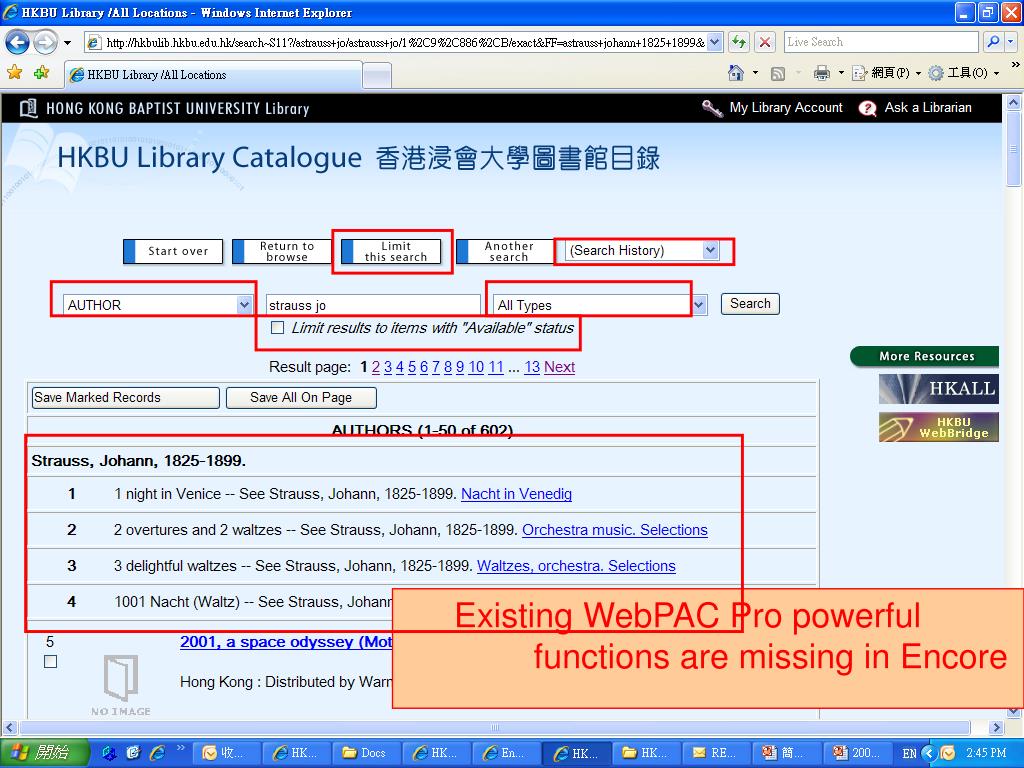
Task: Click the HKBU Library book logo icon
Action: click(28, 108)
